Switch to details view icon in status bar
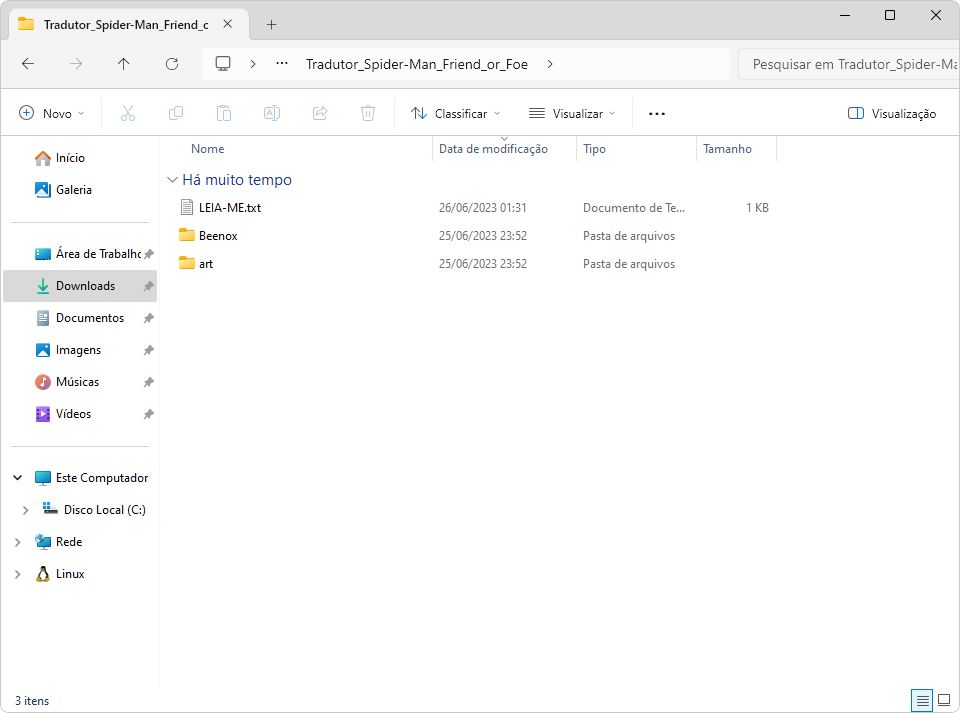The image size is (960, 713). [x=922, y=700]
